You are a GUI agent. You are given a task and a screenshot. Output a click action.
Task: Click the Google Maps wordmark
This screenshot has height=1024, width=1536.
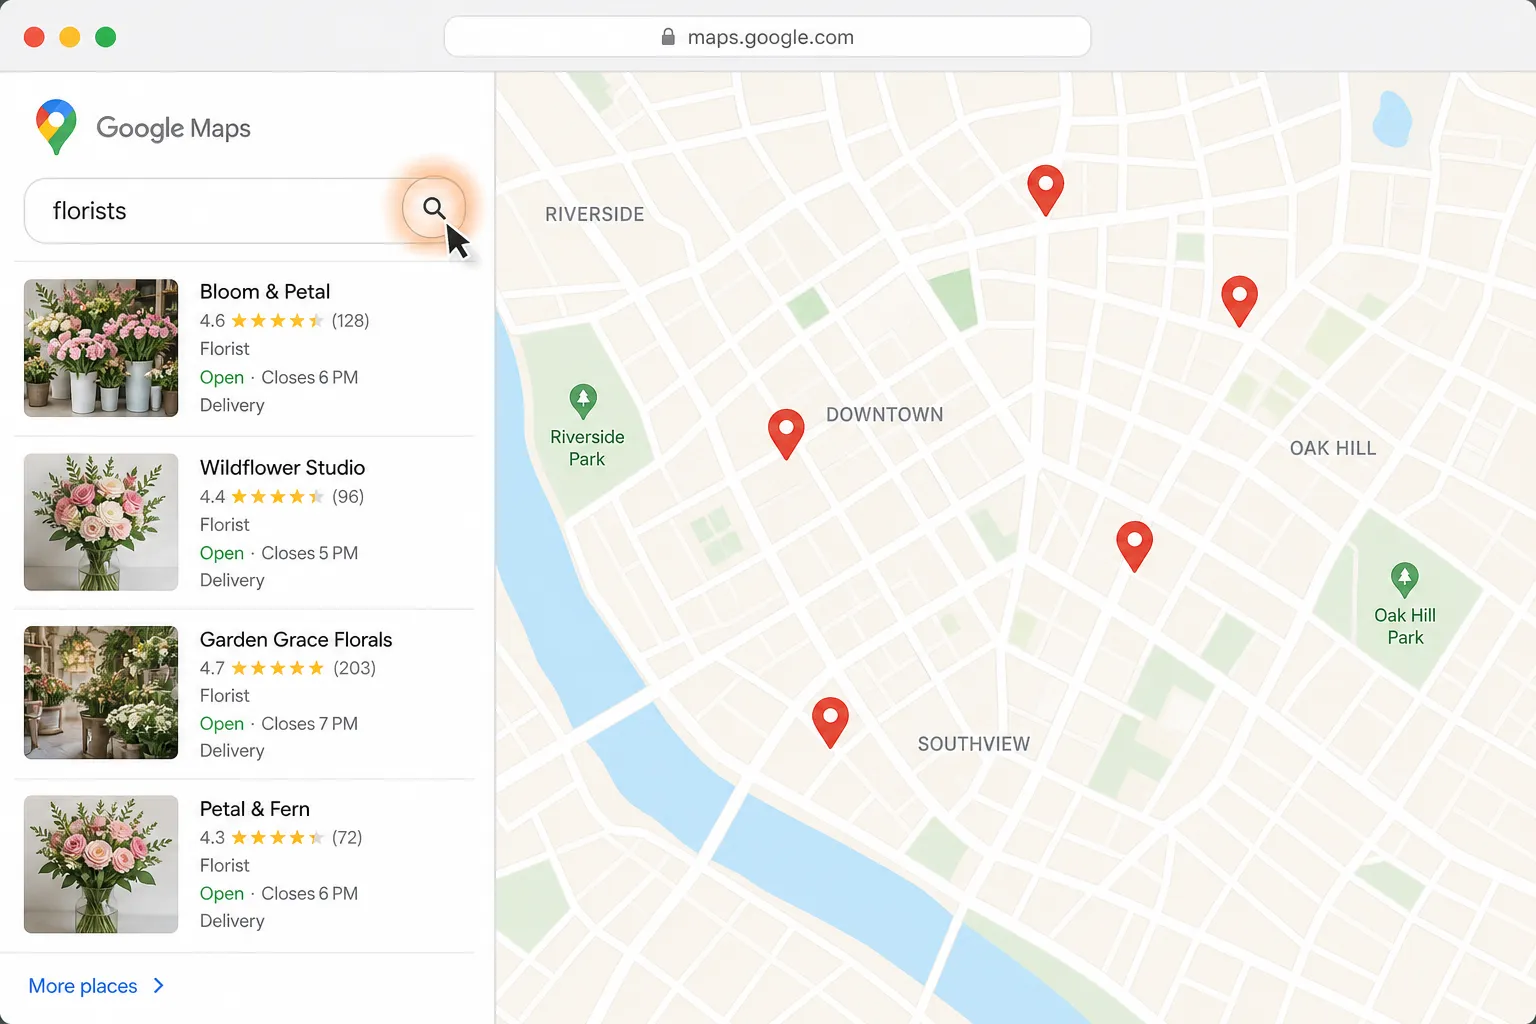173,128
